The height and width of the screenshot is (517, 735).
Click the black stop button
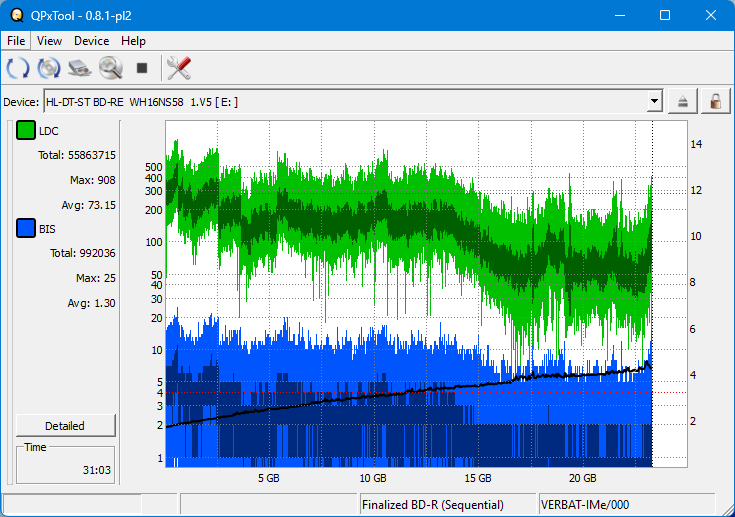[x=142, y=68]
